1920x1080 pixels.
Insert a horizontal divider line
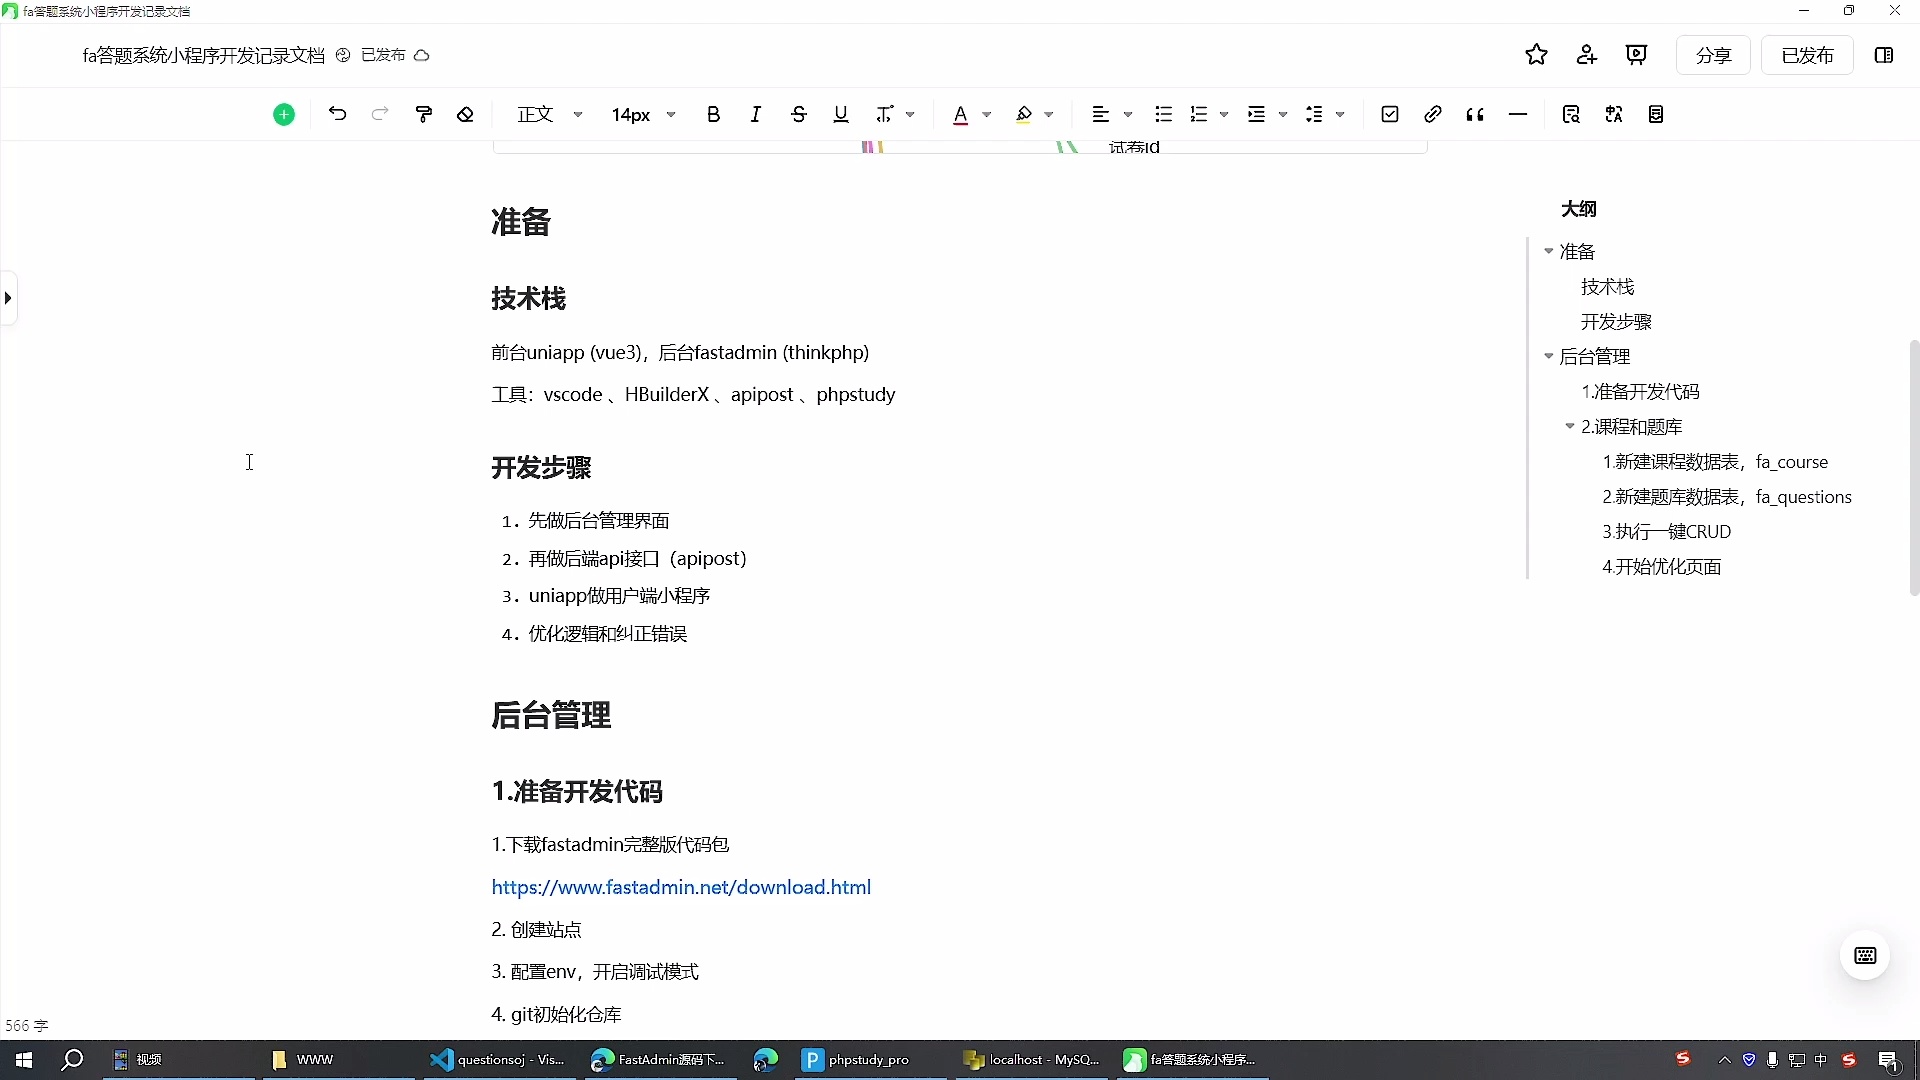point(1517,114)
